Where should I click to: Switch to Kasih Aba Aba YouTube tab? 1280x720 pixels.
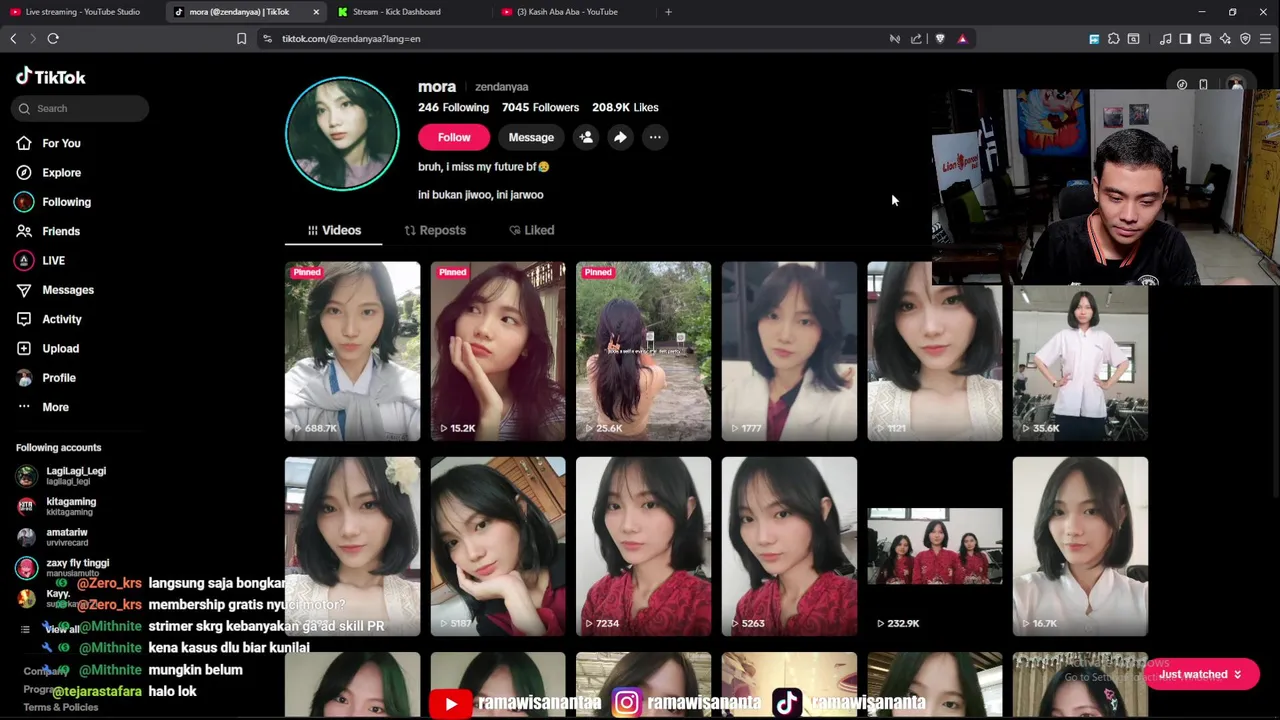[x=567, y=12]
